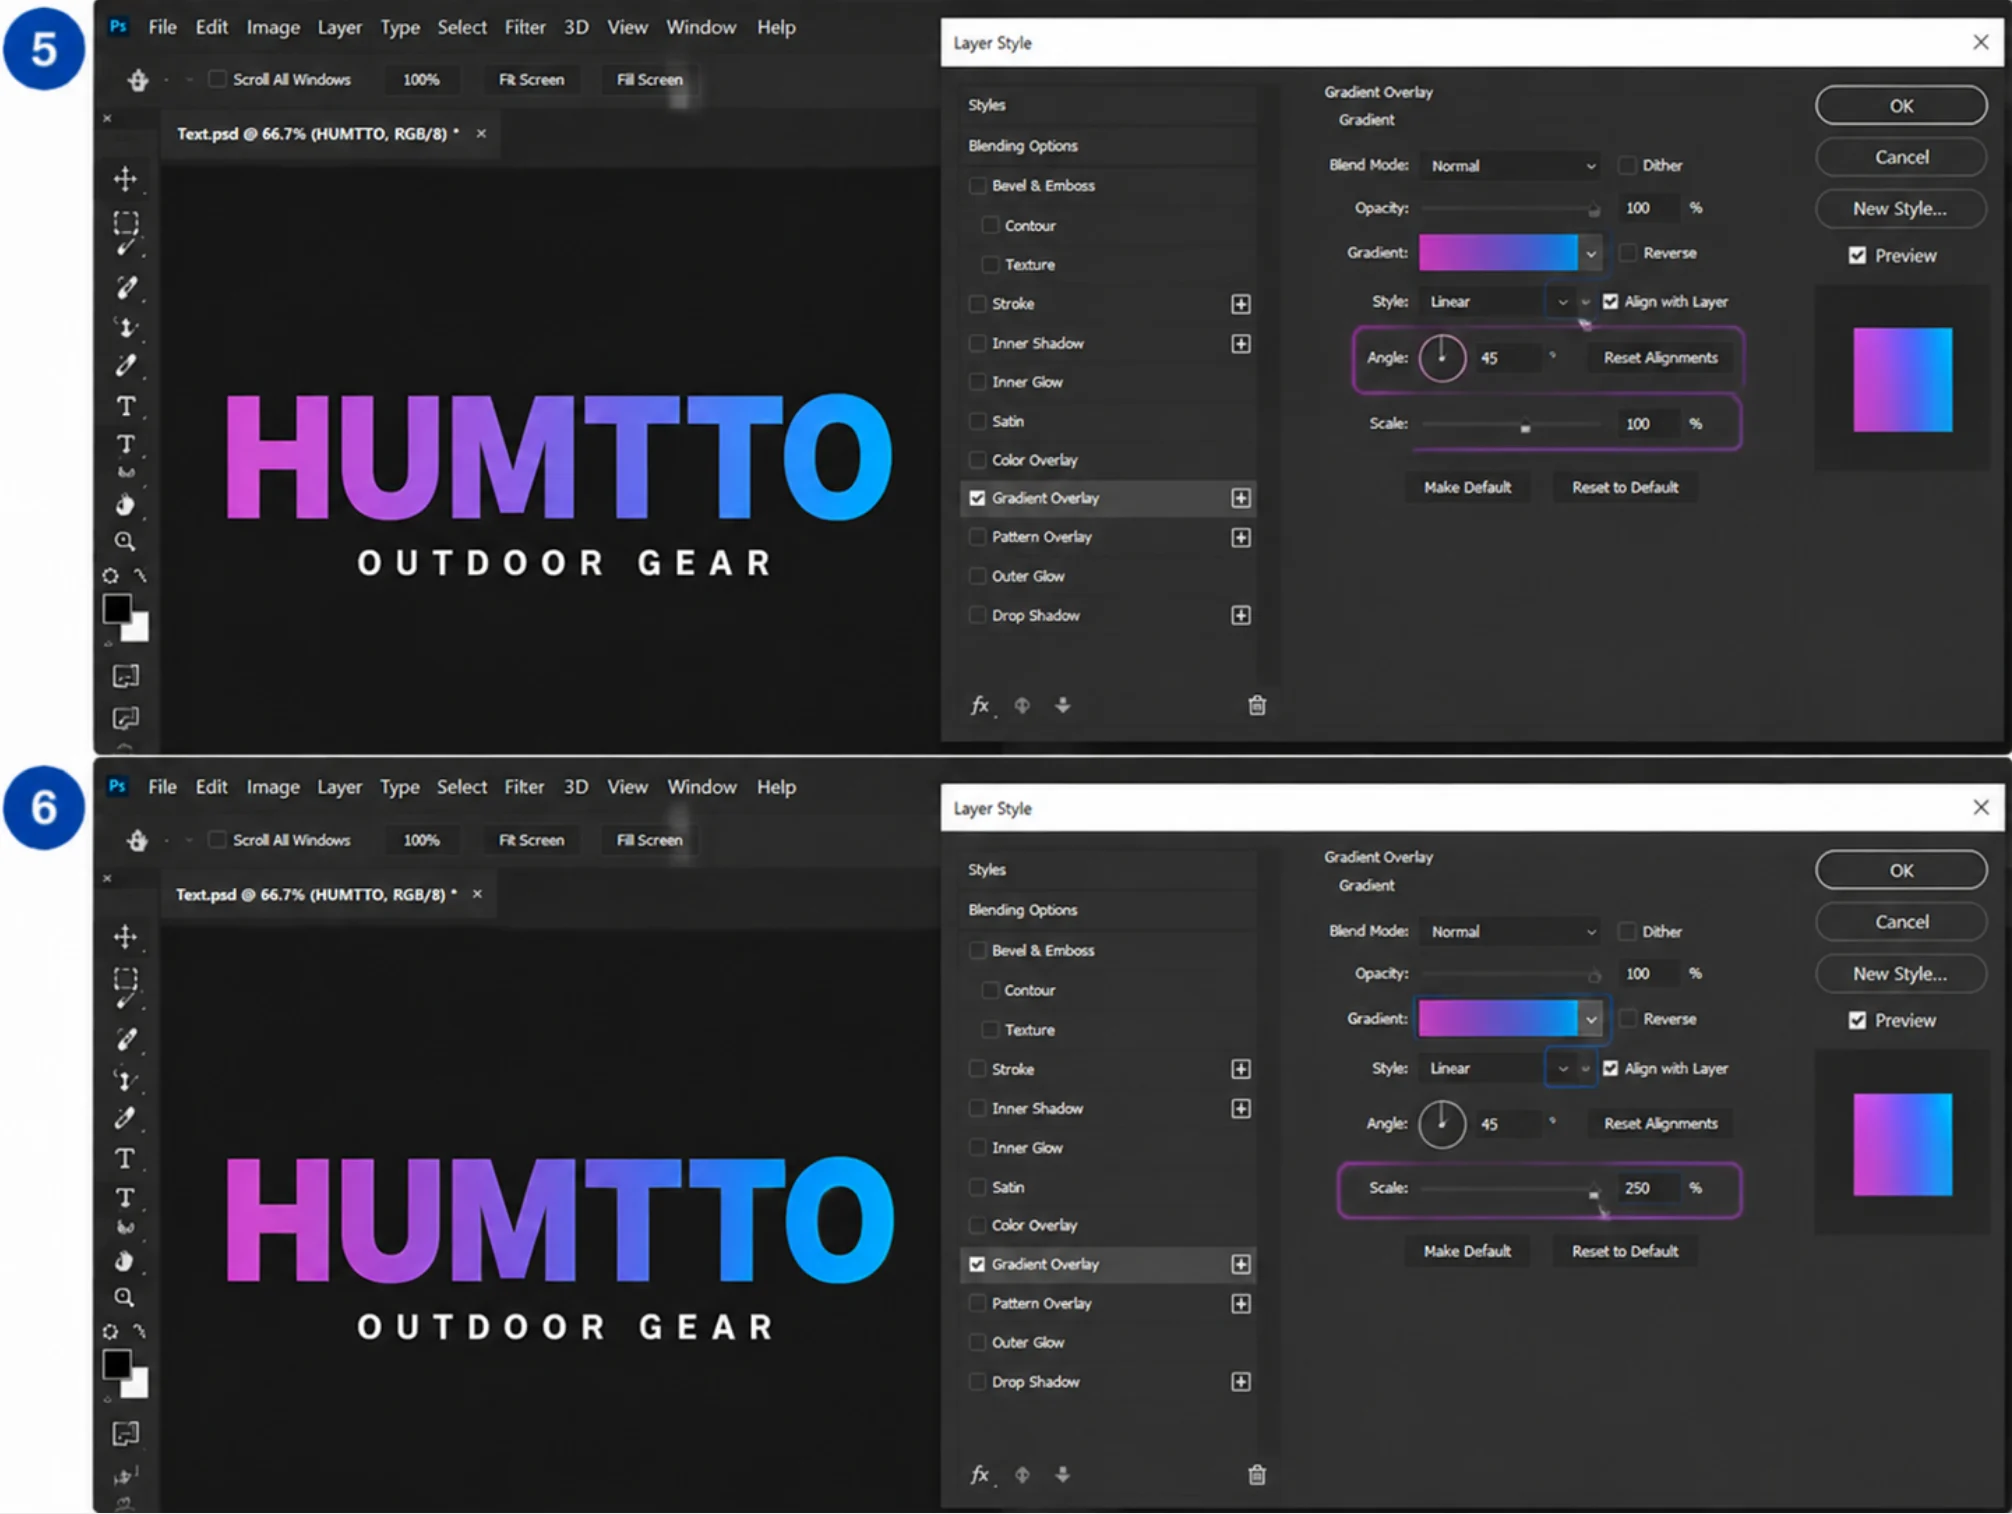Viewport: 2012px width, 1514px height.
Task: Click foreground color swatch in upper toolbar
Action: click(117, 608)
